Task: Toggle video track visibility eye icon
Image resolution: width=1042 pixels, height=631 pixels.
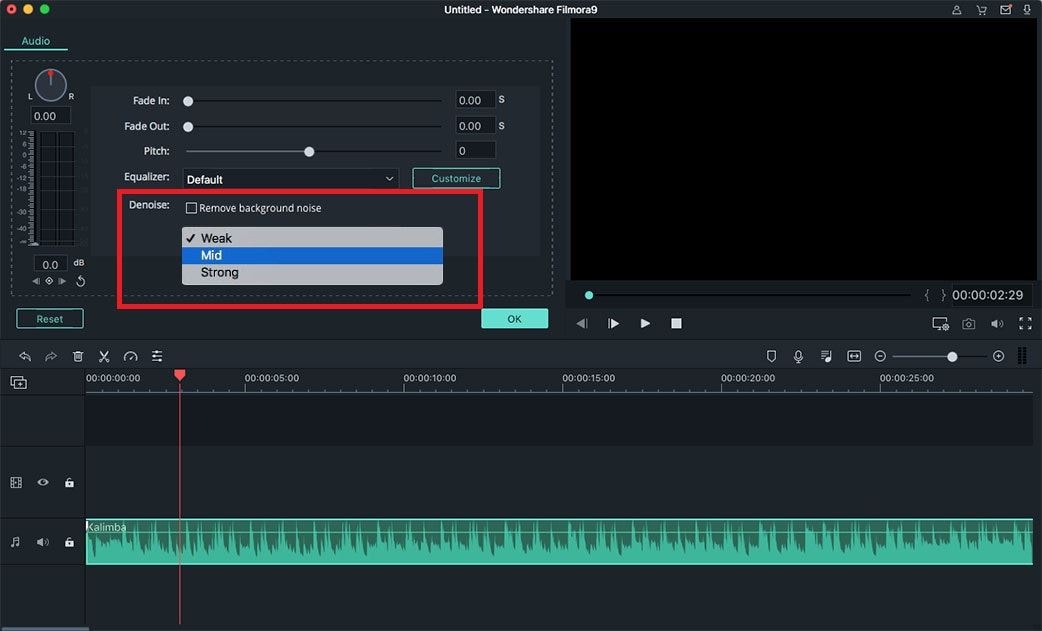Action: [x=43, y=482]
